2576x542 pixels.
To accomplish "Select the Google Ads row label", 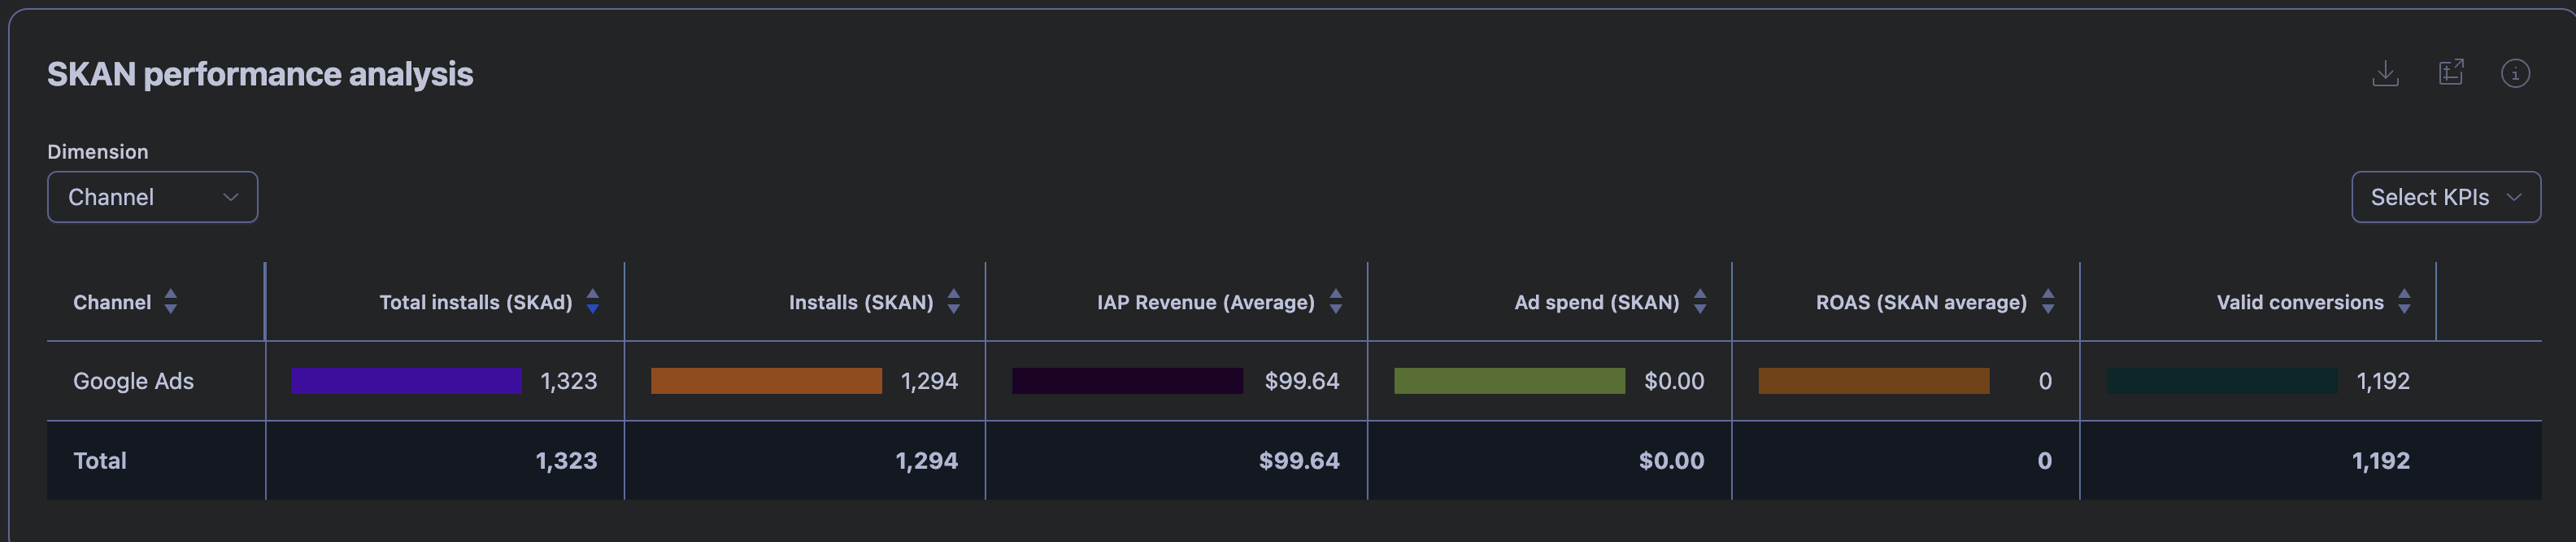I will (133, 381).
